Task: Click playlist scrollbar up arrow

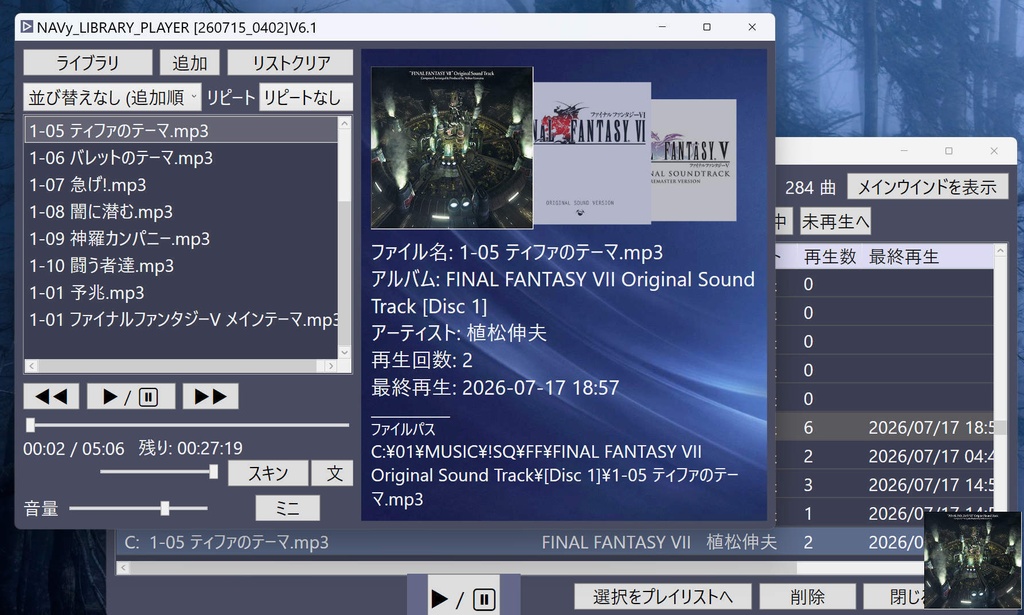Action: click(x=344, y=123)
